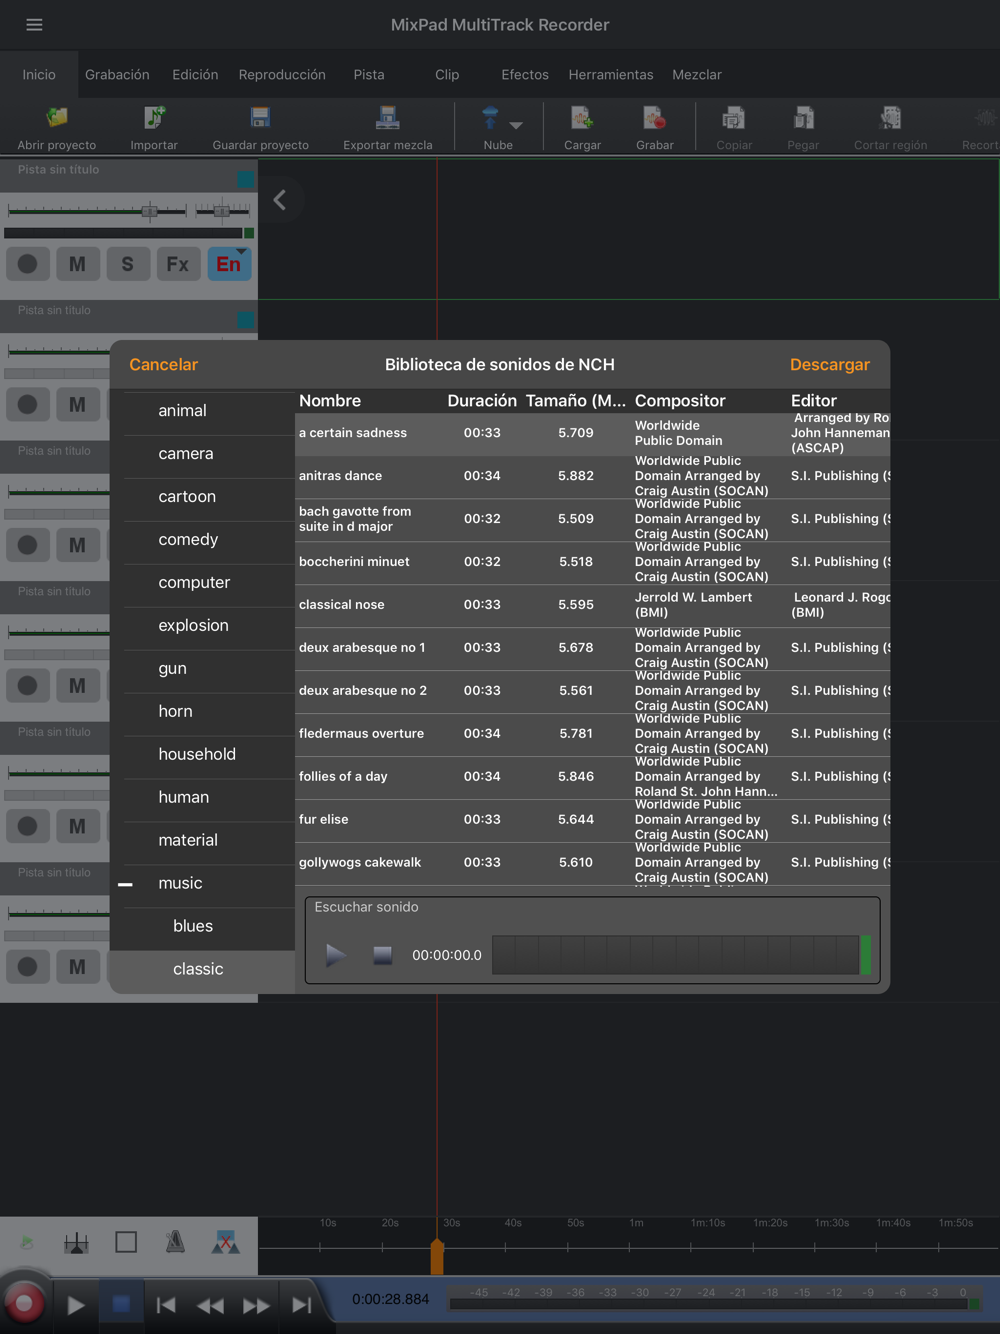Open the Nube dropdown arrow
Screen dimensions: 1000x1334
516,125
